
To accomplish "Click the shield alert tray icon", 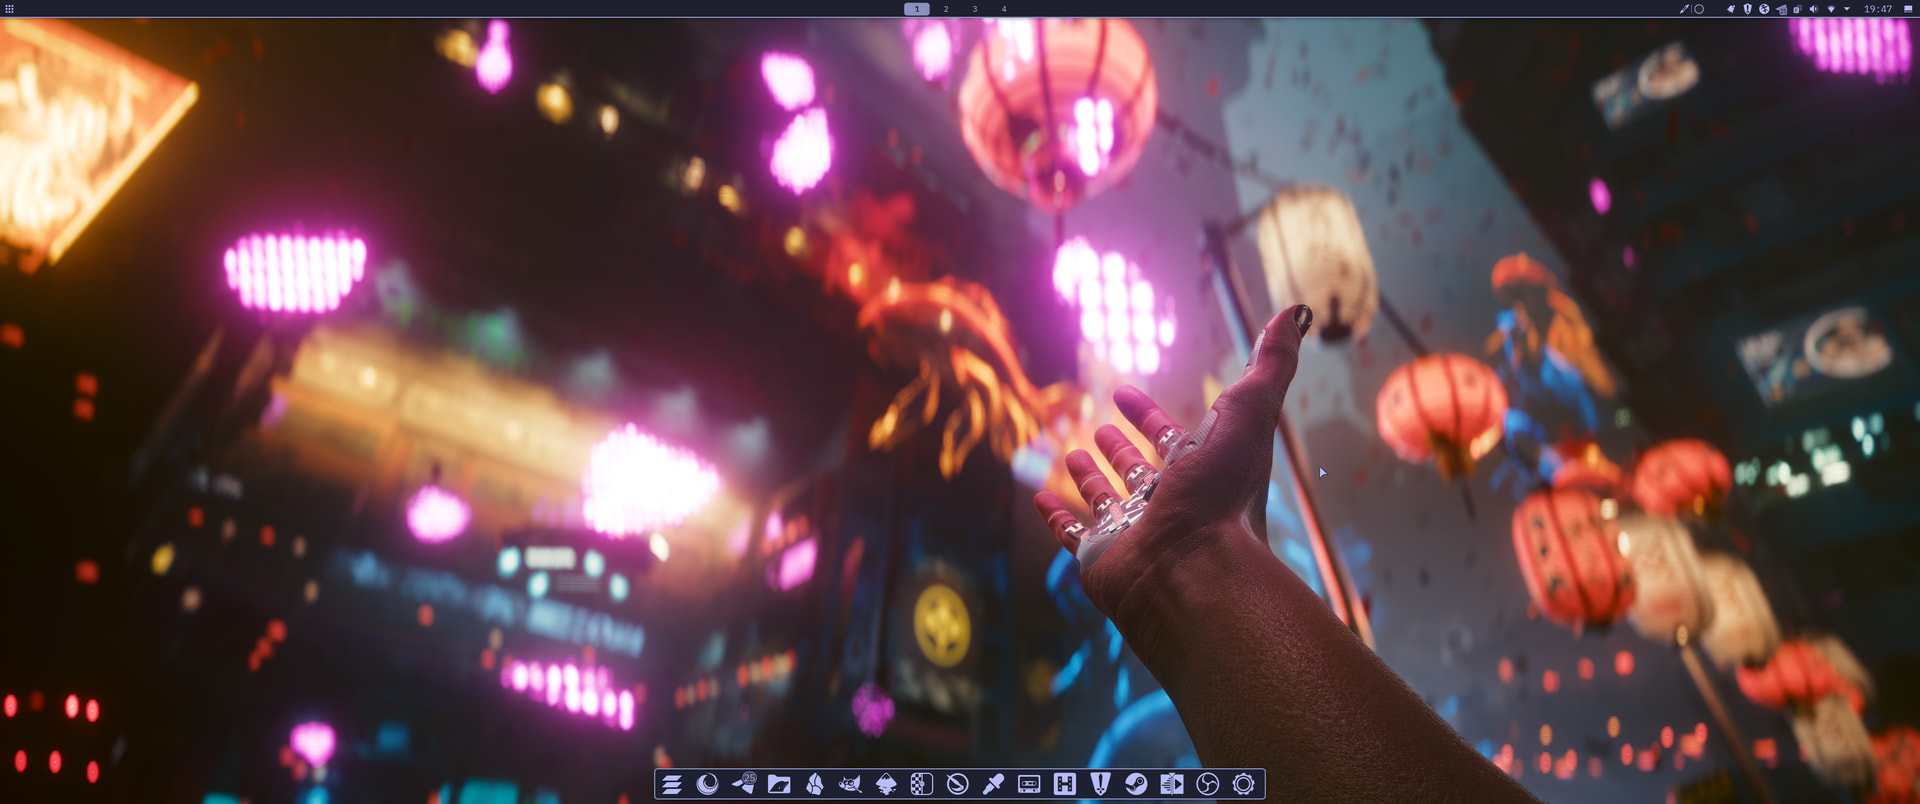I will 1747,9.
